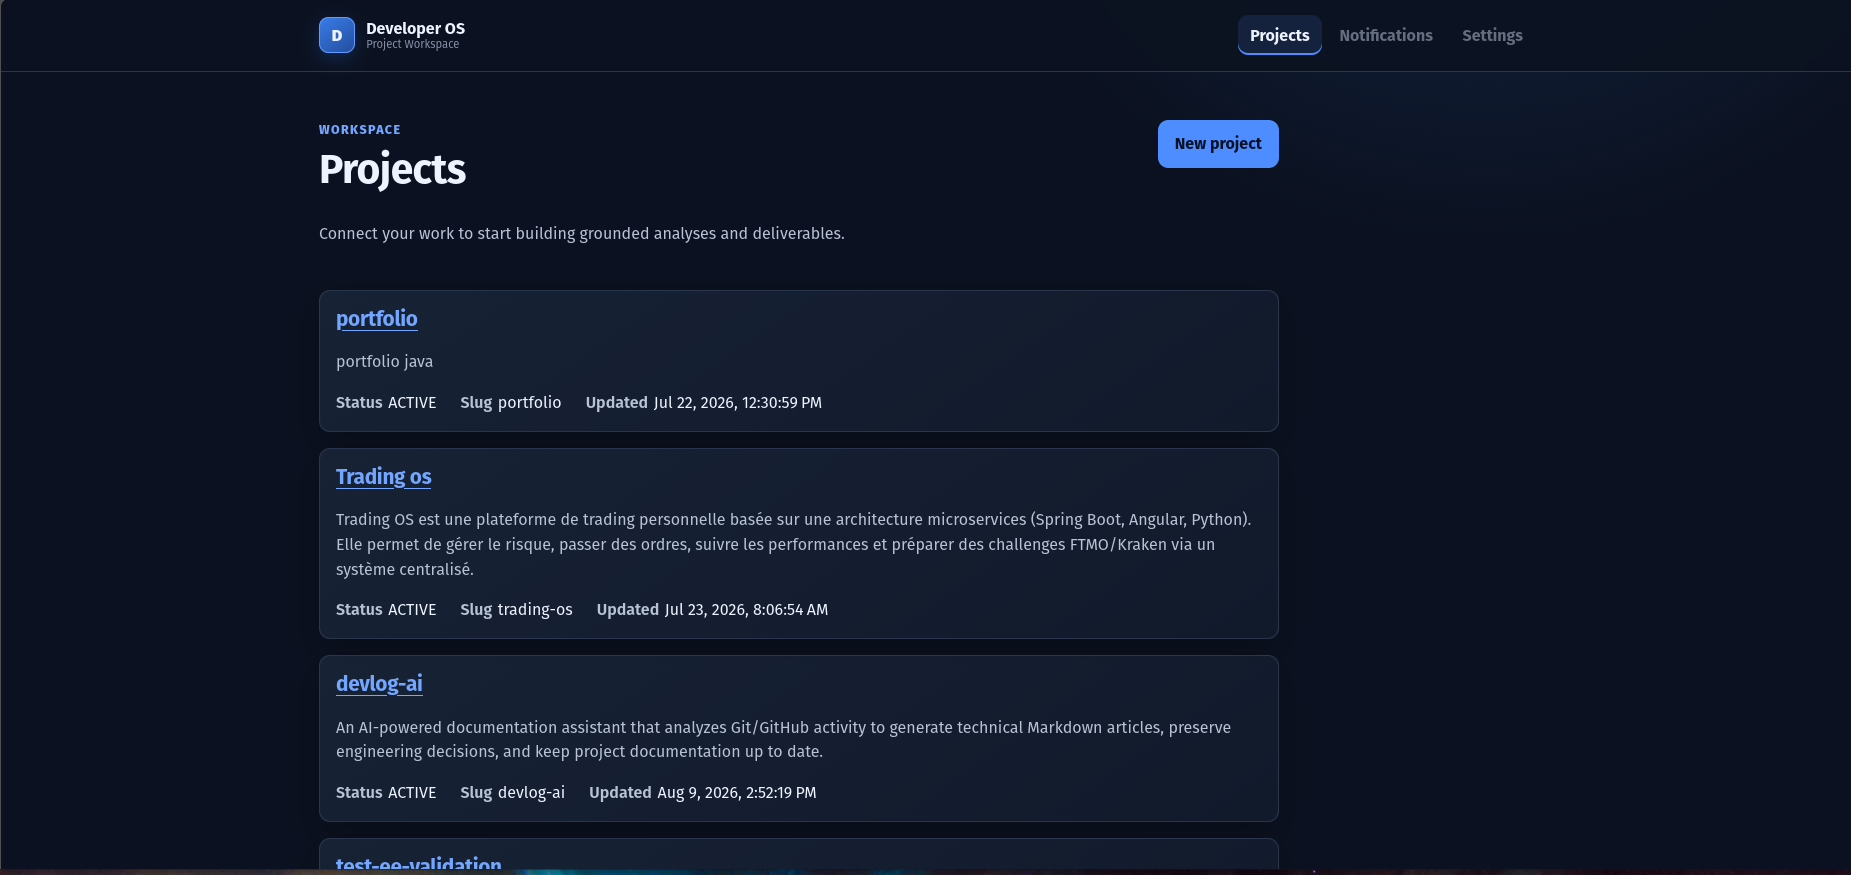Click the devlog-ai Updated Aug 9 timestamp
The image size is (1851, 875).
pos(702,792)
